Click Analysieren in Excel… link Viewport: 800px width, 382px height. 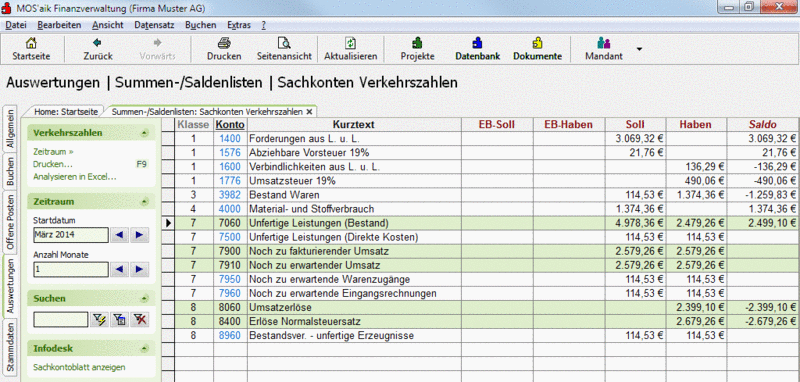[74, 177]
